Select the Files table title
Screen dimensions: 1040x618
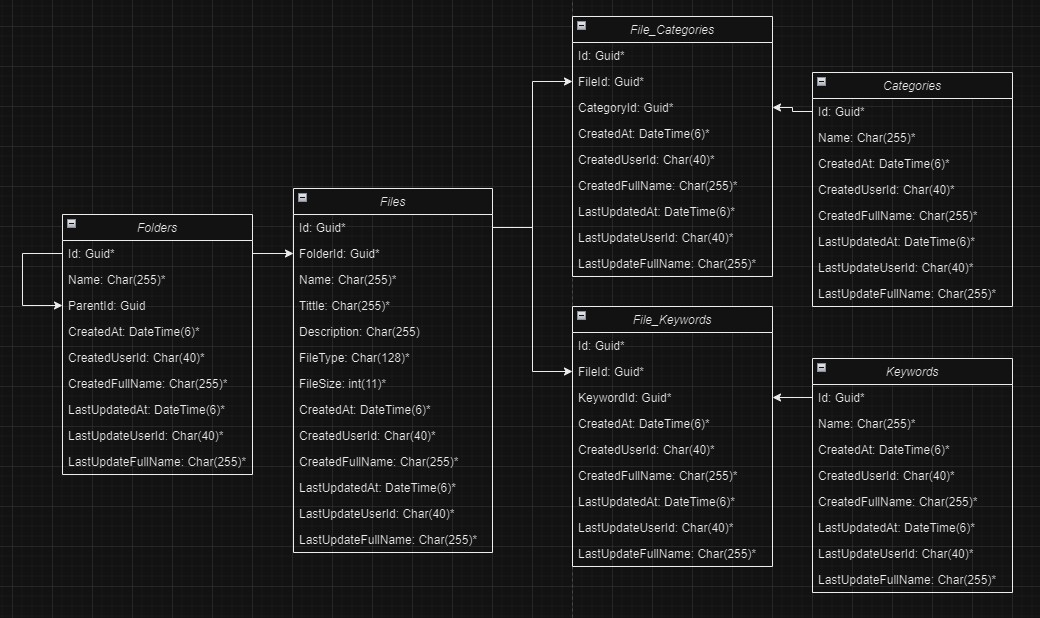point(393,202)
